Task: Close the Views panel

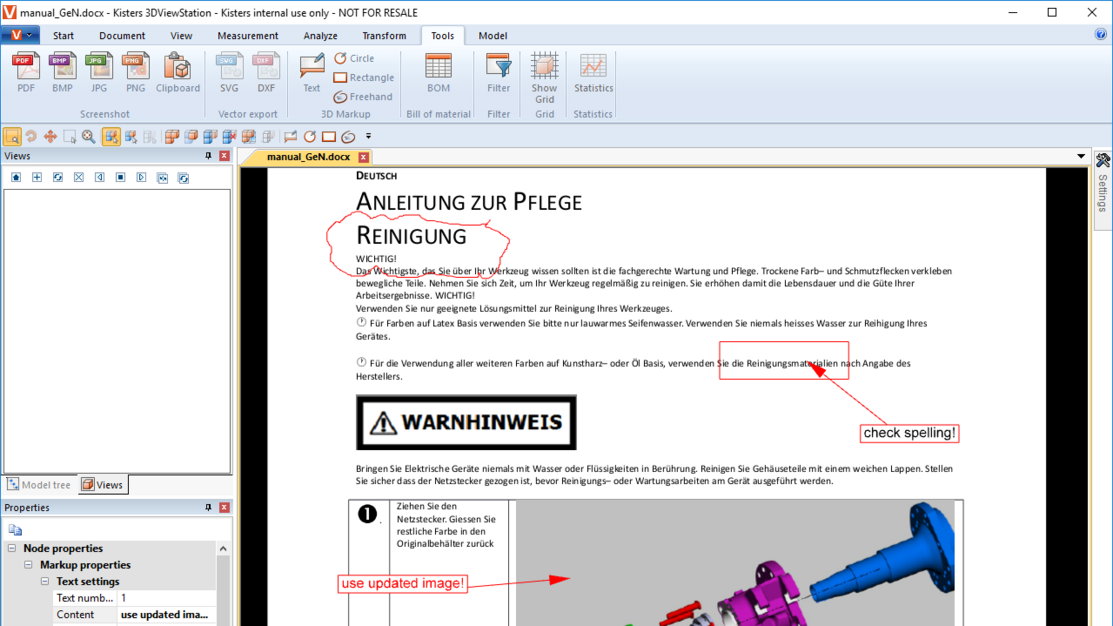Action: [224, 156]
